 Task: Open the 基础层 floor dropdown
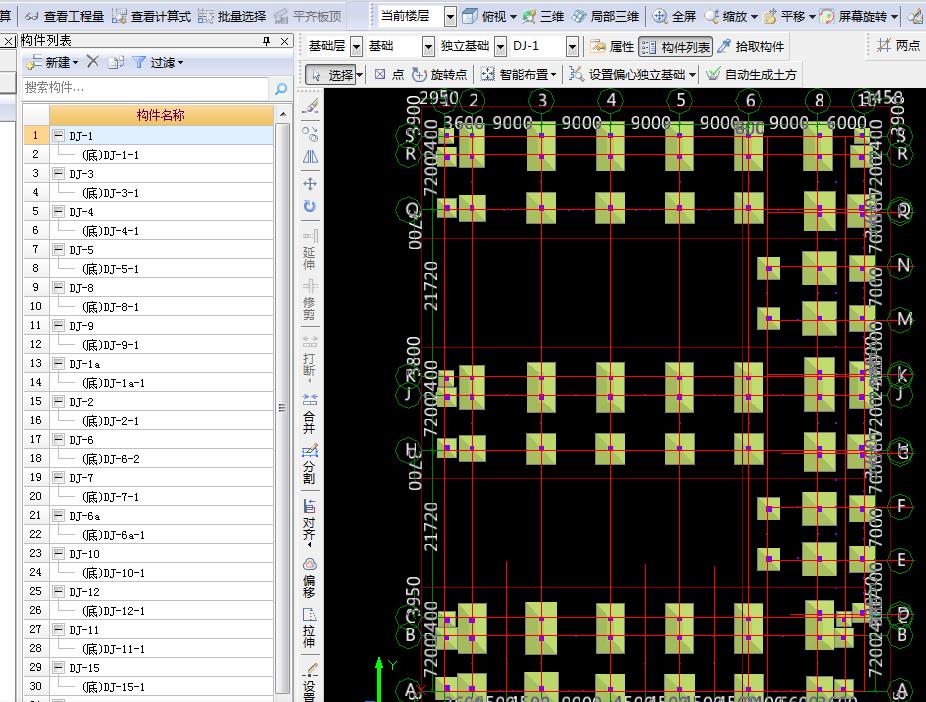click(x=357, y=46)
